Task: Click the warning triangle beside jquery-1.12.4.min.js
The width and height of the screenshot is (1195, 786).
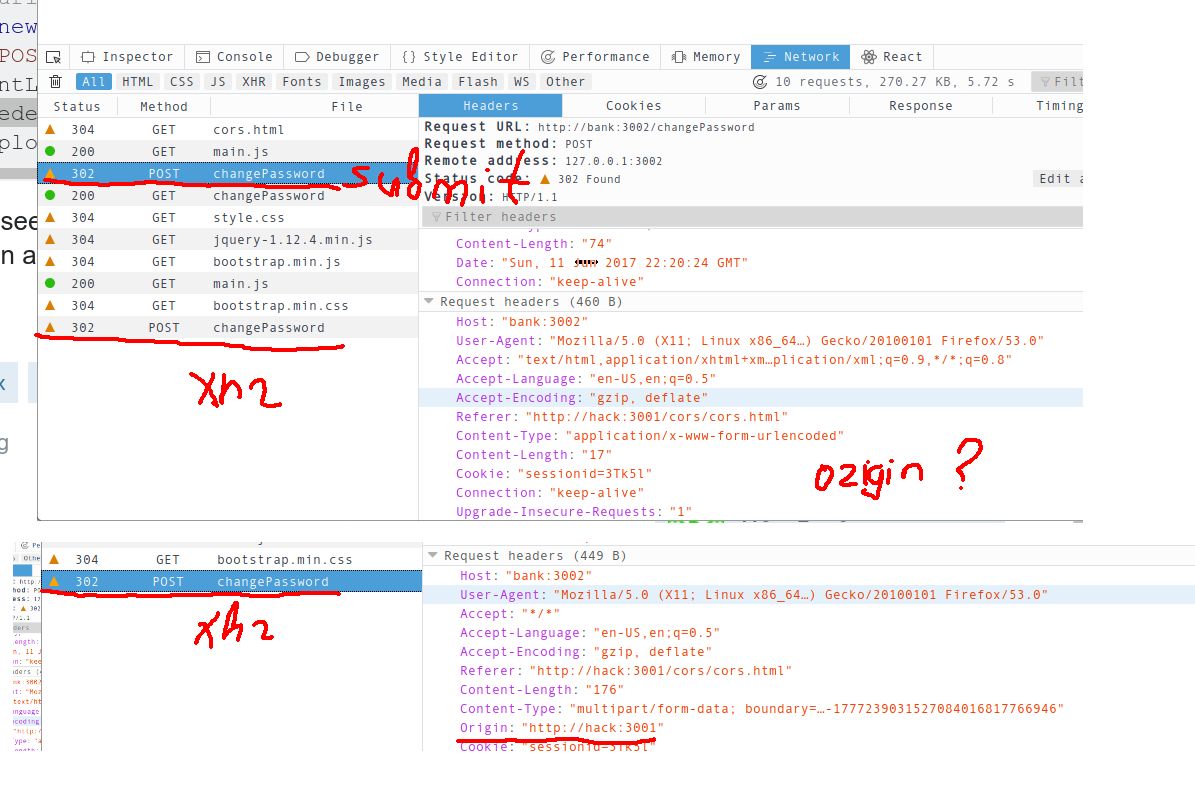Action: pyautogui.click(x=50, y=239)
